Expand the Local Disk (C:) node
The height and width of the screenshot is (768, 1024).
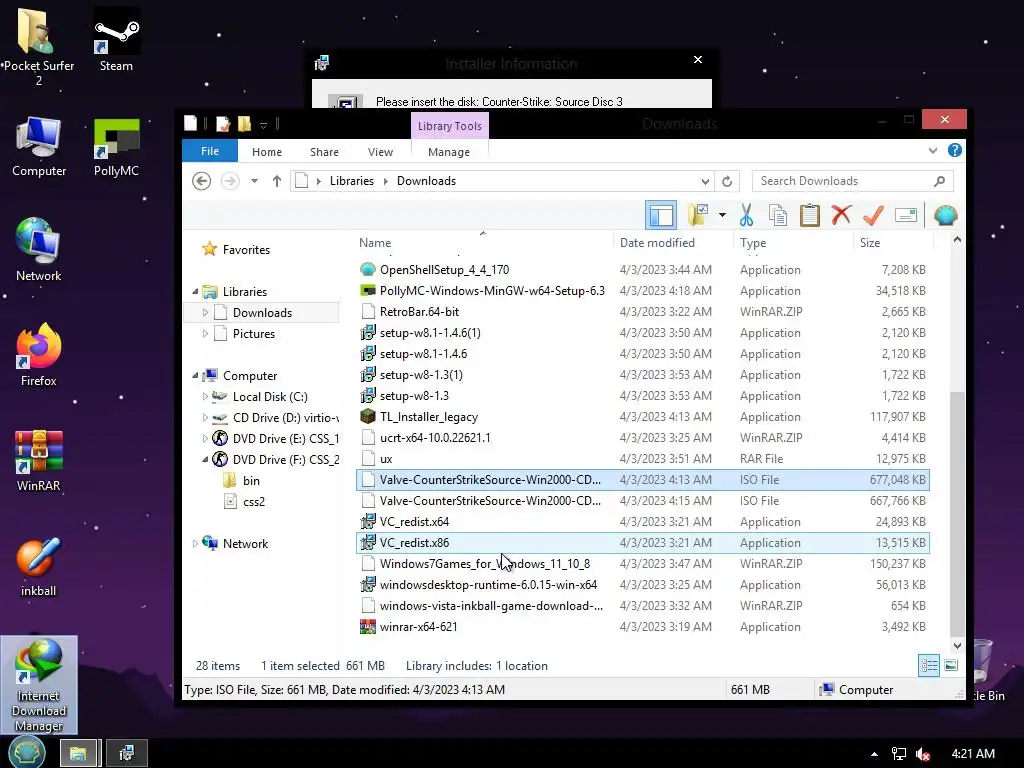pyautogui.click(x=205, y=396)
